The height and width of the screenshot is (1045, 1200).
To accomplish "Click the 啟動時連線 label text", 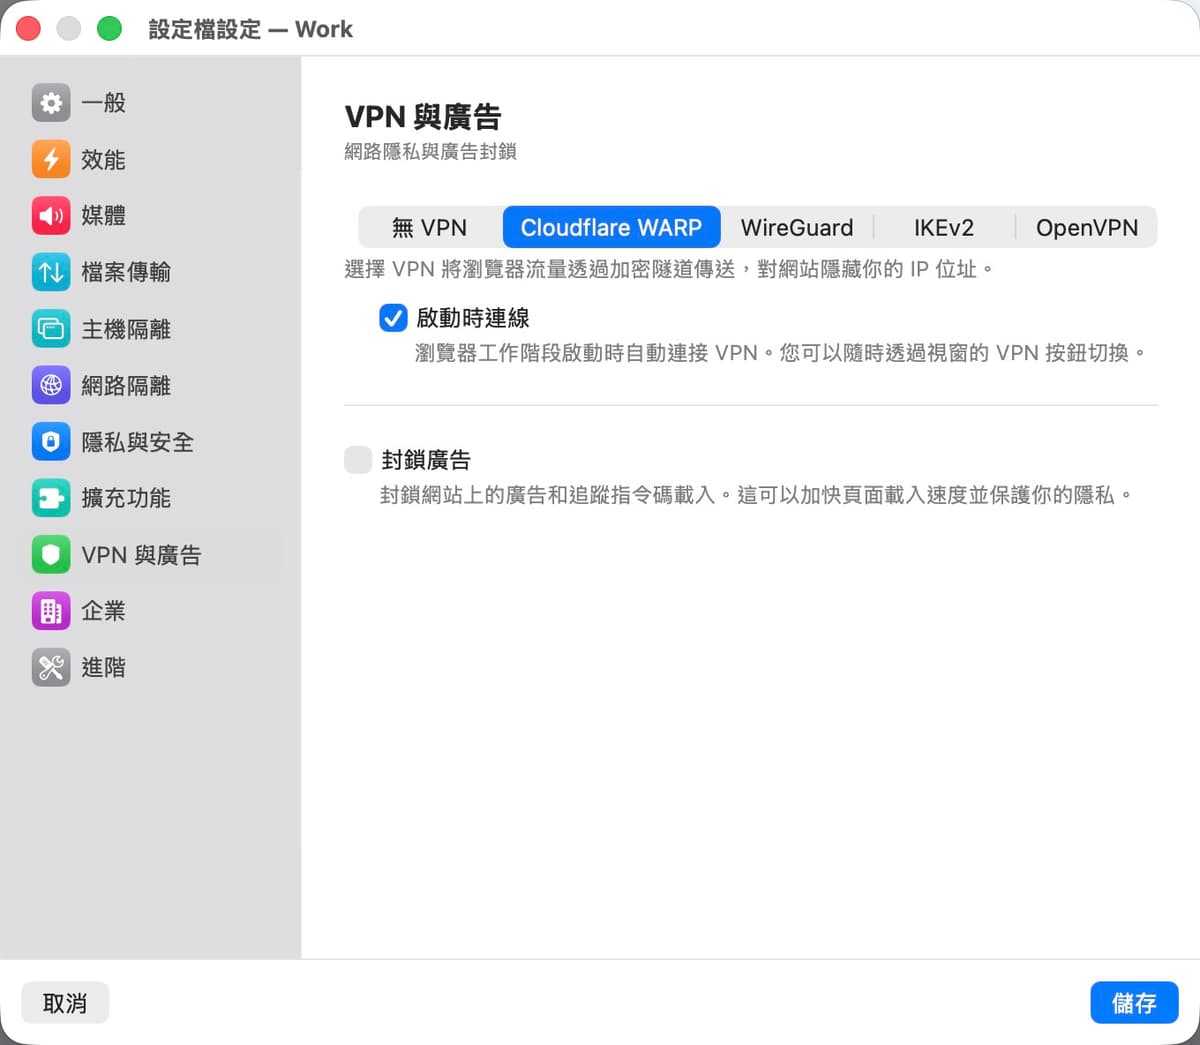I will coord(473,318).
